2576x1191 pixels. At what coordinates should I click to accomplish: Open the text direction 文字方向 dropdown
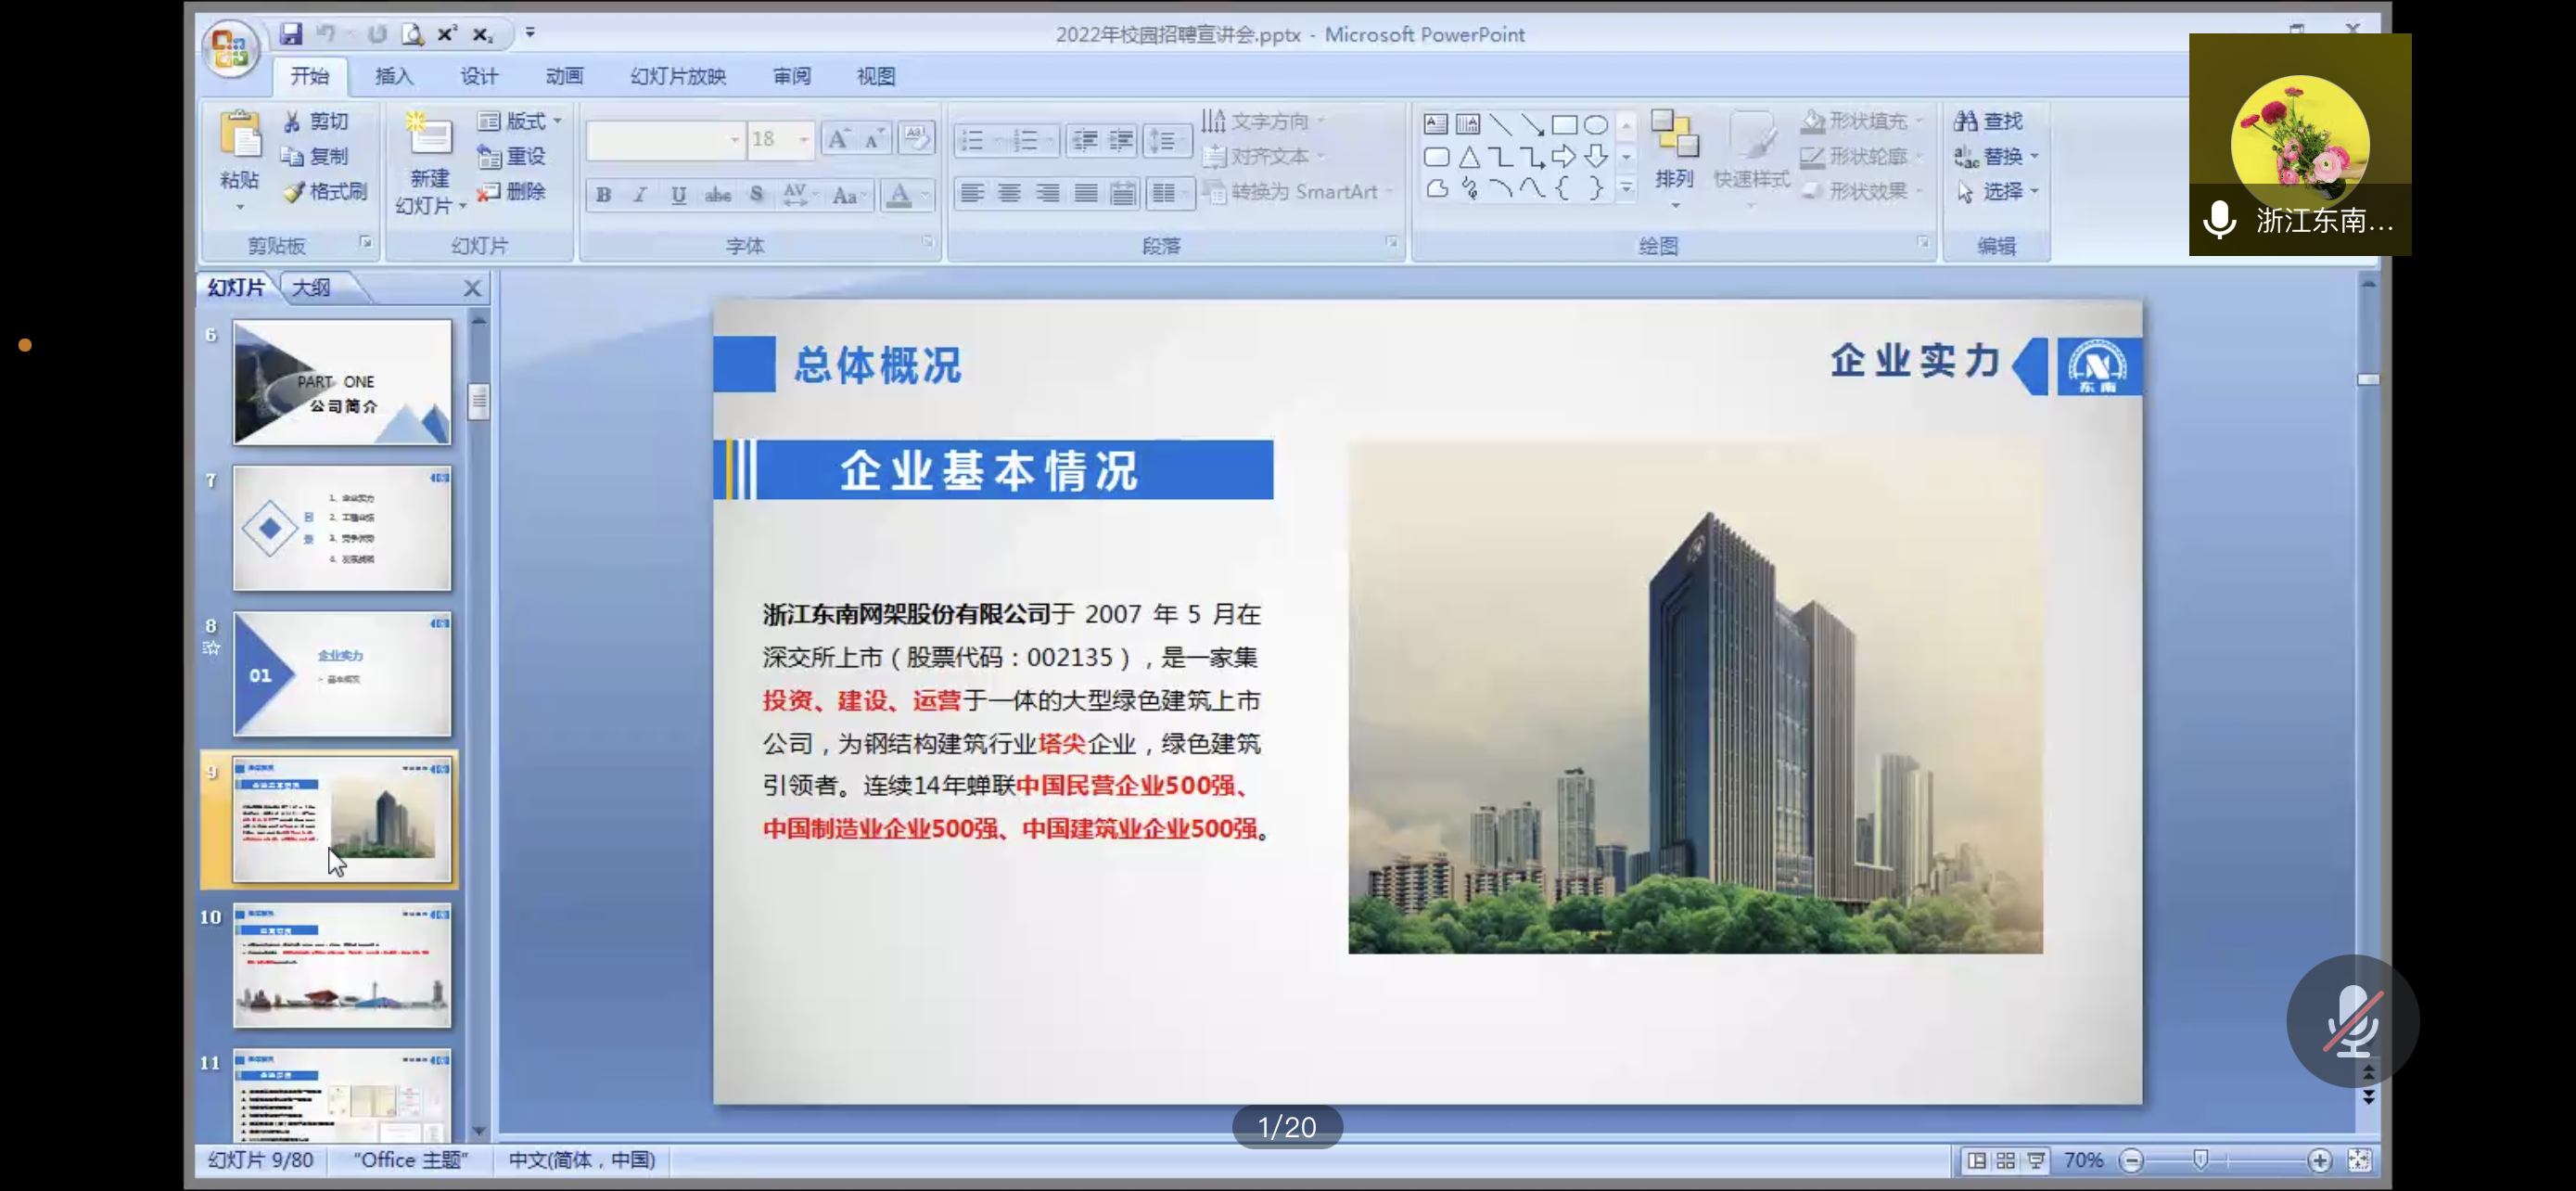tap(1264, 121)
